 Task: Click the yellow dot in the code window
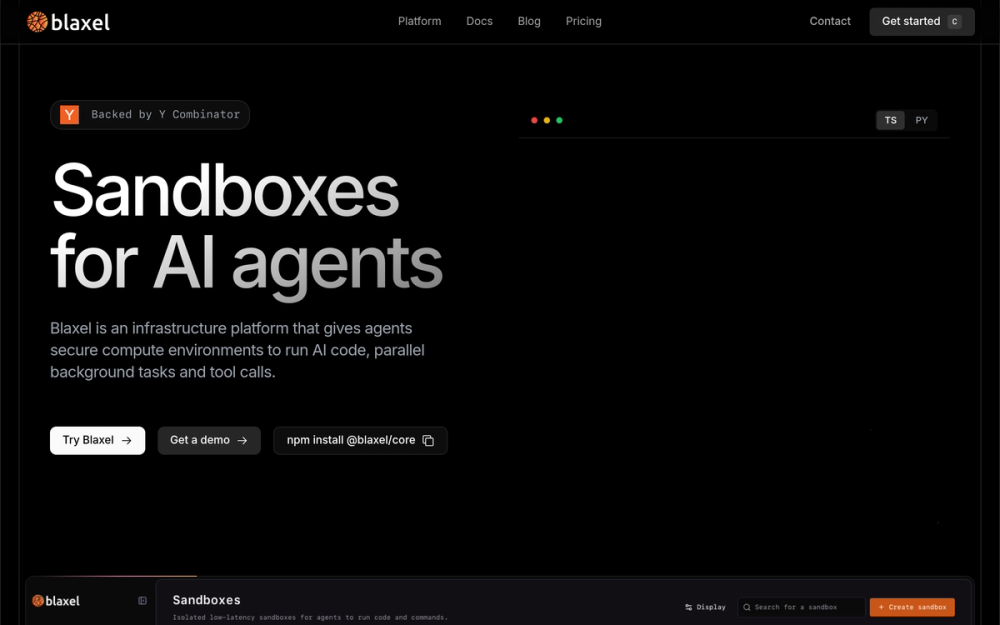547,120
